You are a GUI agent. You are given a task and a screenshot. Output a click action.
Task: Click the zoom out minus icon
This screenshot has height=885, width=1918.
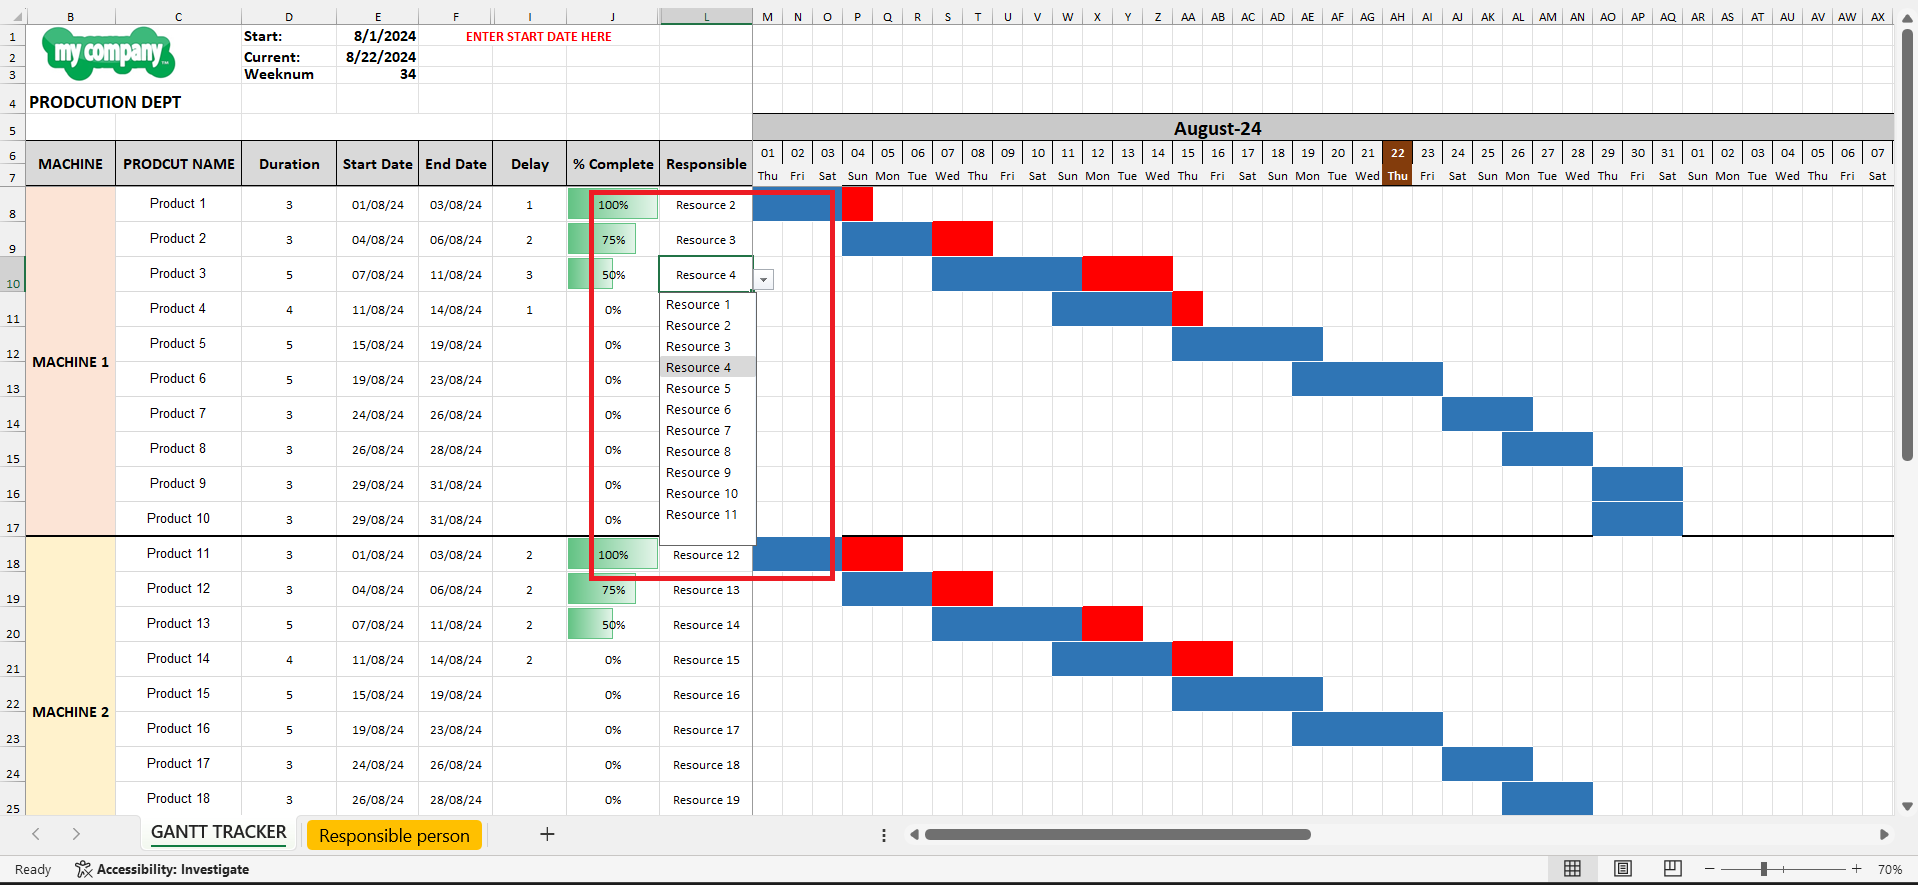tap(1710, 869)
